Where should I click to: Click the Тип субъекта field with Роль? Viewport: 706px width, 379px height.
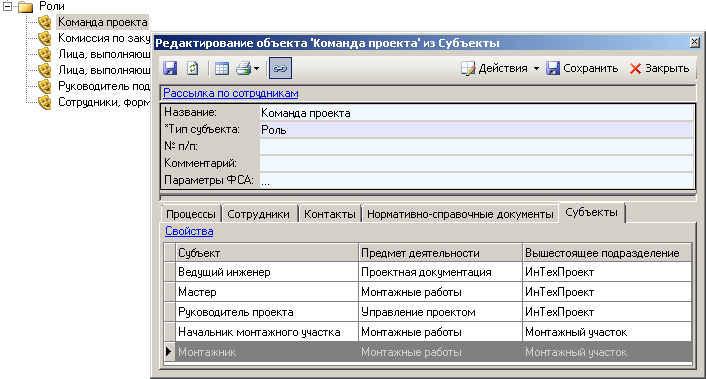476,130
